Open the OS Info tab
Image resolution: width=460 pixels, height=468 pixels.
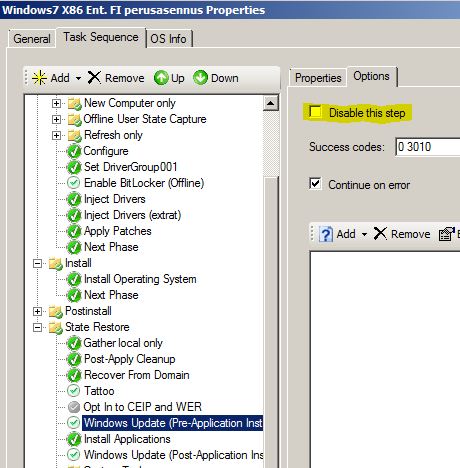coord(169,39)
